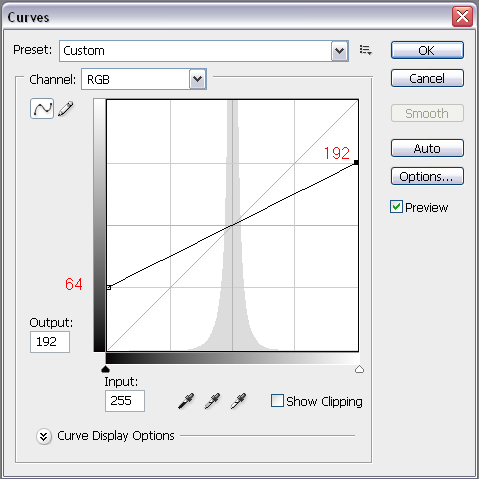Open the Channel RGB dropdown

point(144,79)
